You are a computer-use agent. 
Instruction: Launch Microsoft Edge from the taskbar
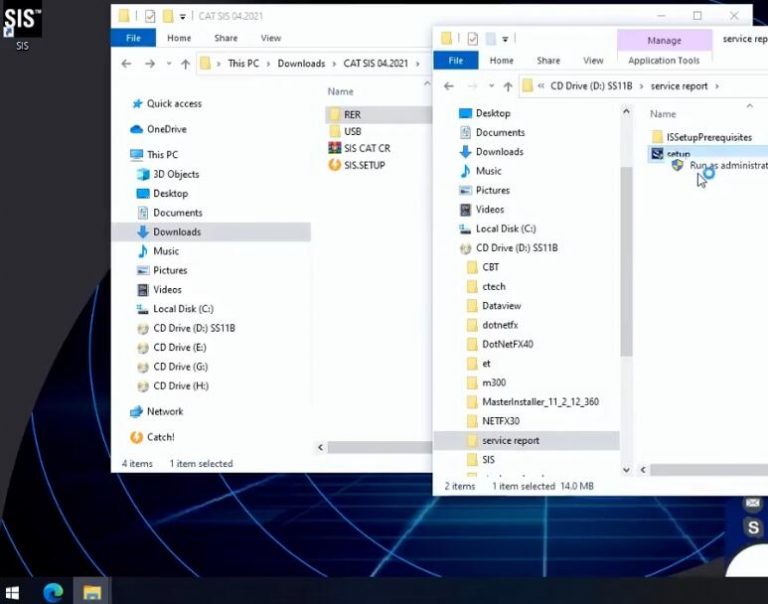[53, 592]
